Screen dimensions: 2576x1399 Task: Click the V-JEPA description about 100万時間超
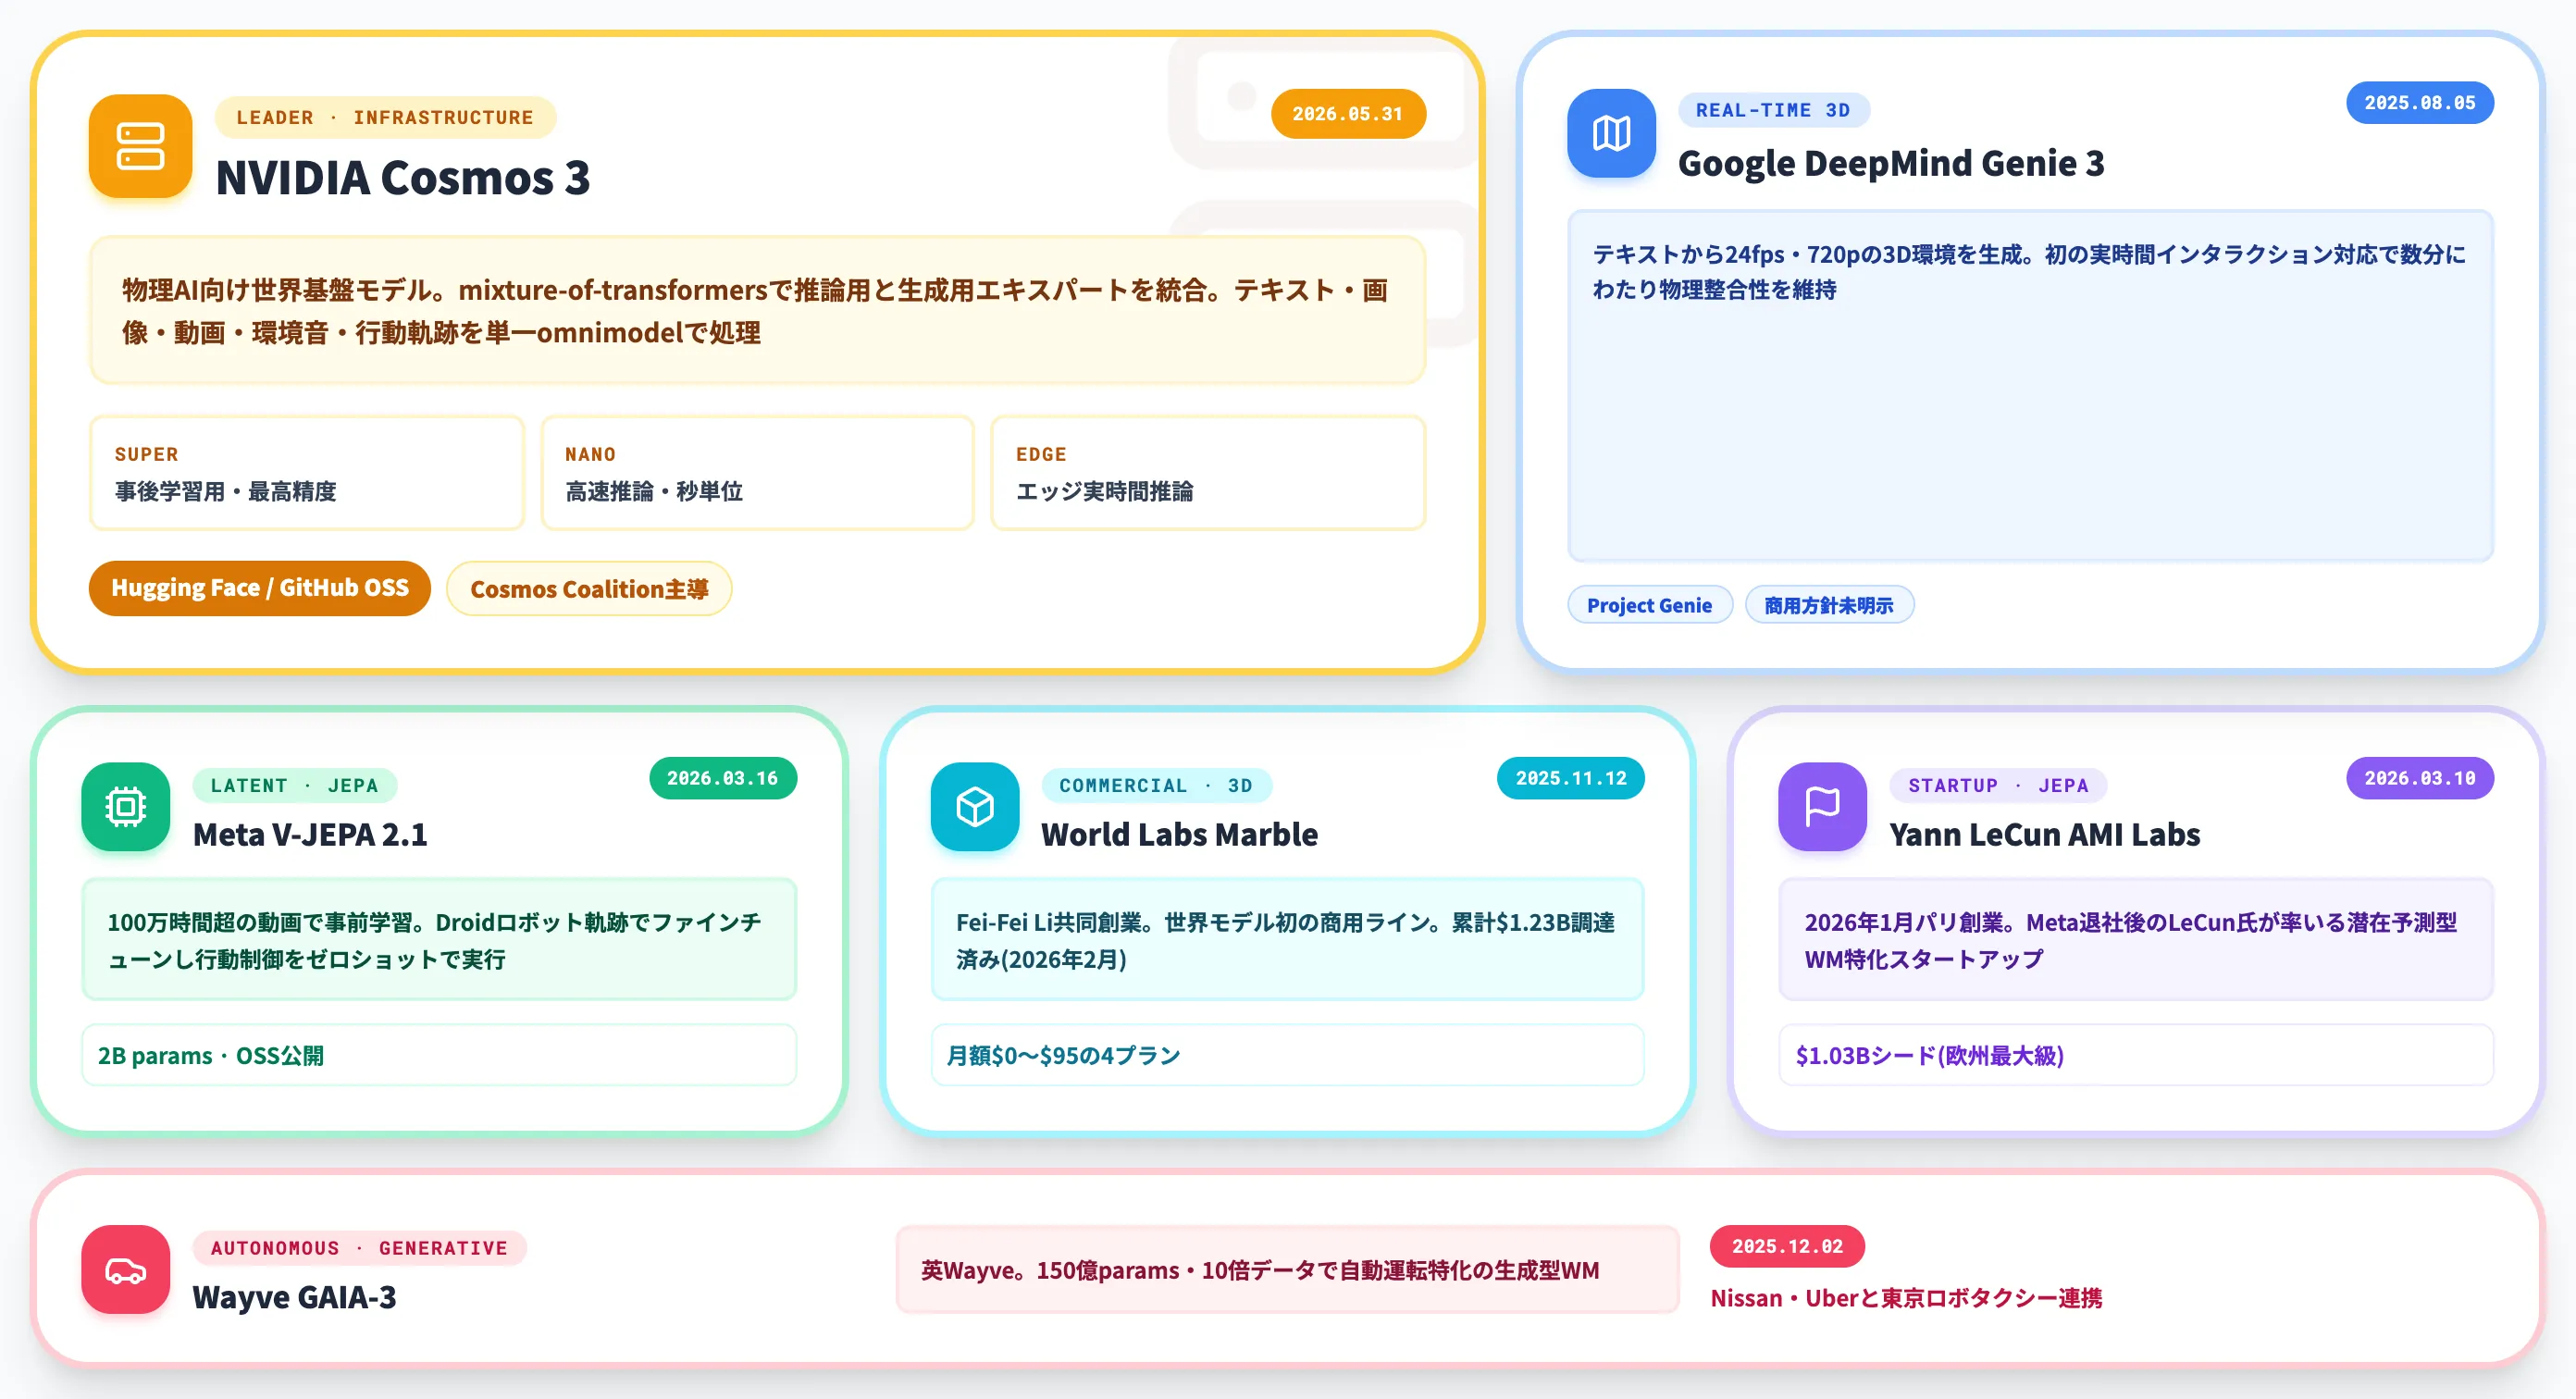tap(439, 939)
